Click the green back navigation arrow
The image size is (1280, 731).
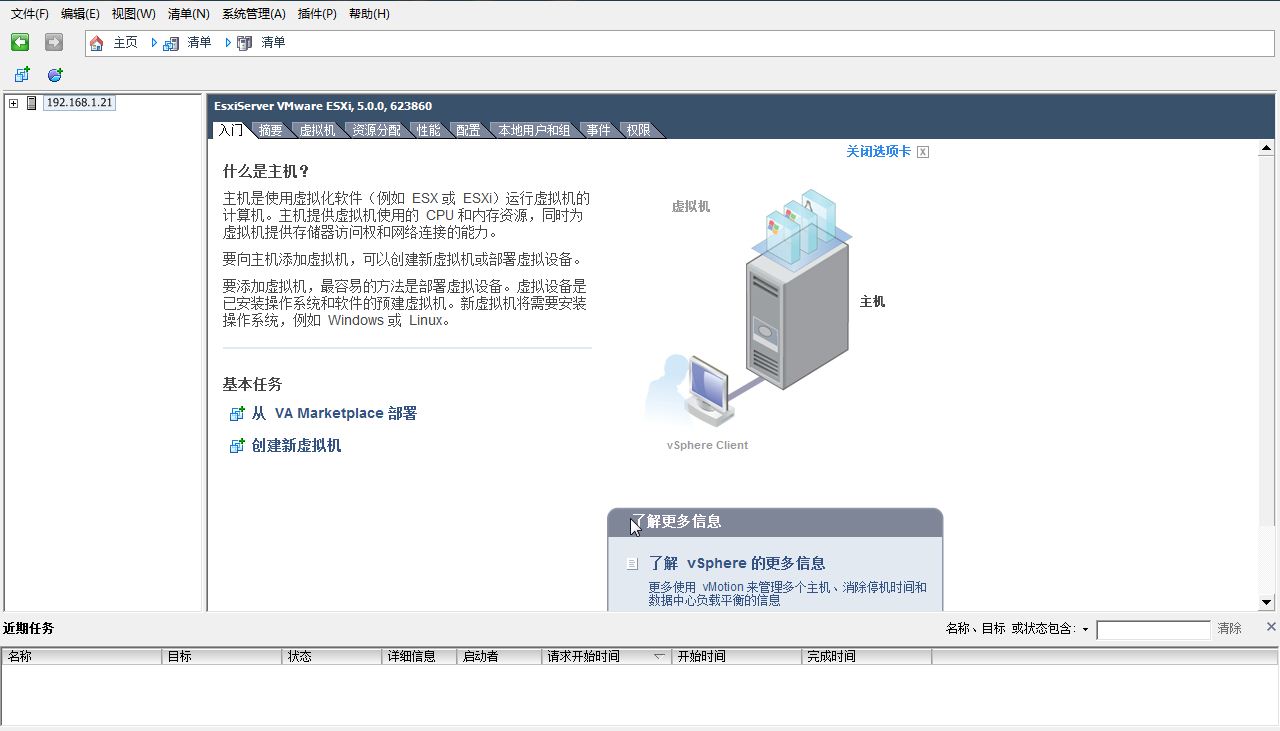point(20,42)
